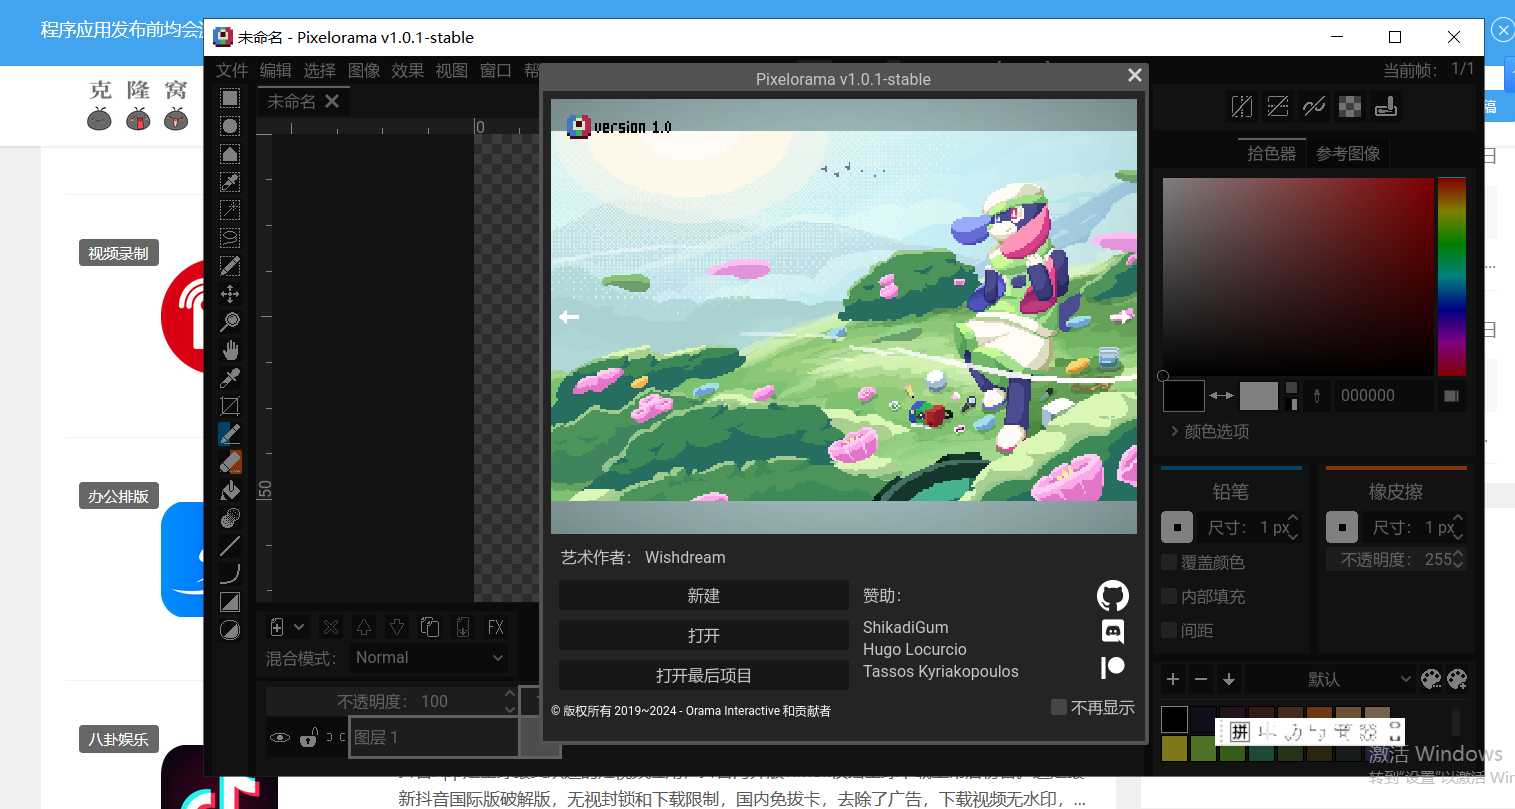Select the black palette swatch
The width and height of the screenshot is (1515, 809).
click(1175, 719)
